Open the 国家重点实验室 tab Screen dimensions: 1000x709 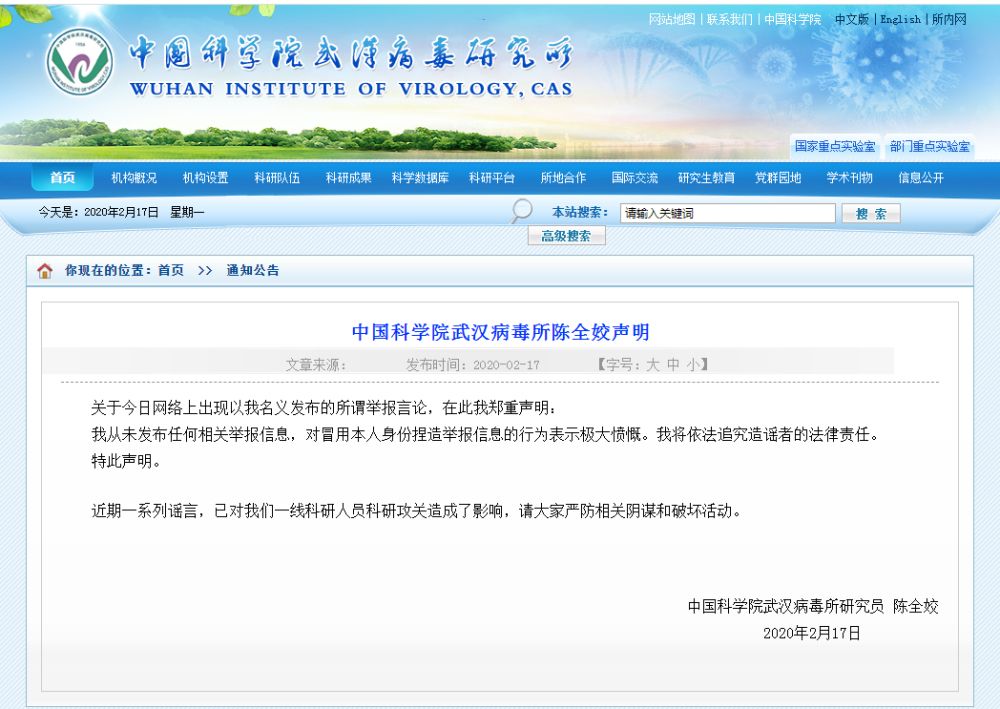(835, 147)
